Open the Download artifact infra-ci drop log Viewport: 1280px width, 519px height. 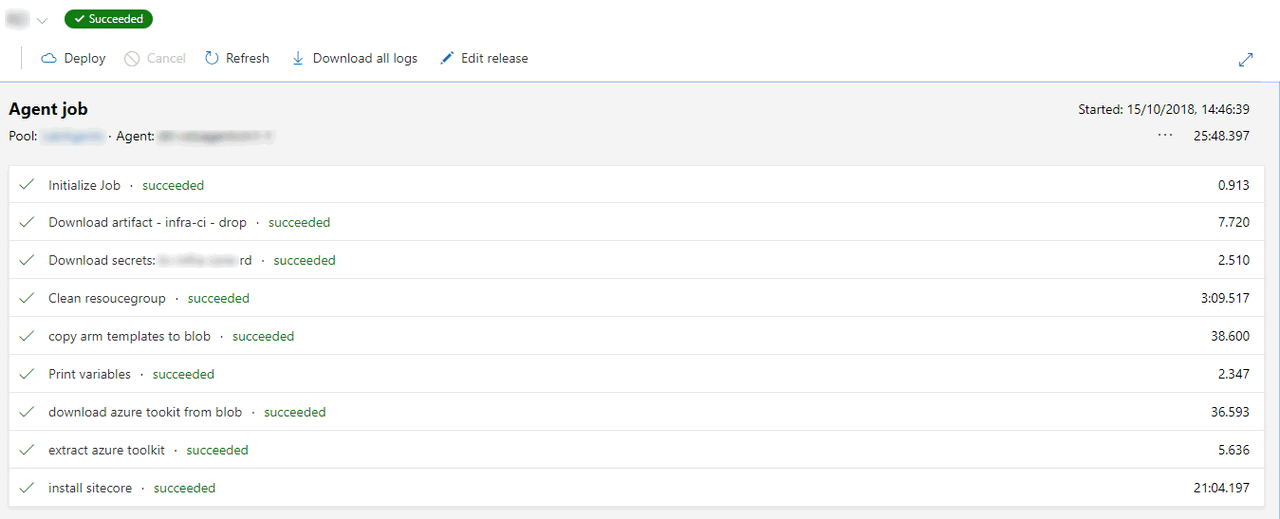(147, 223)
